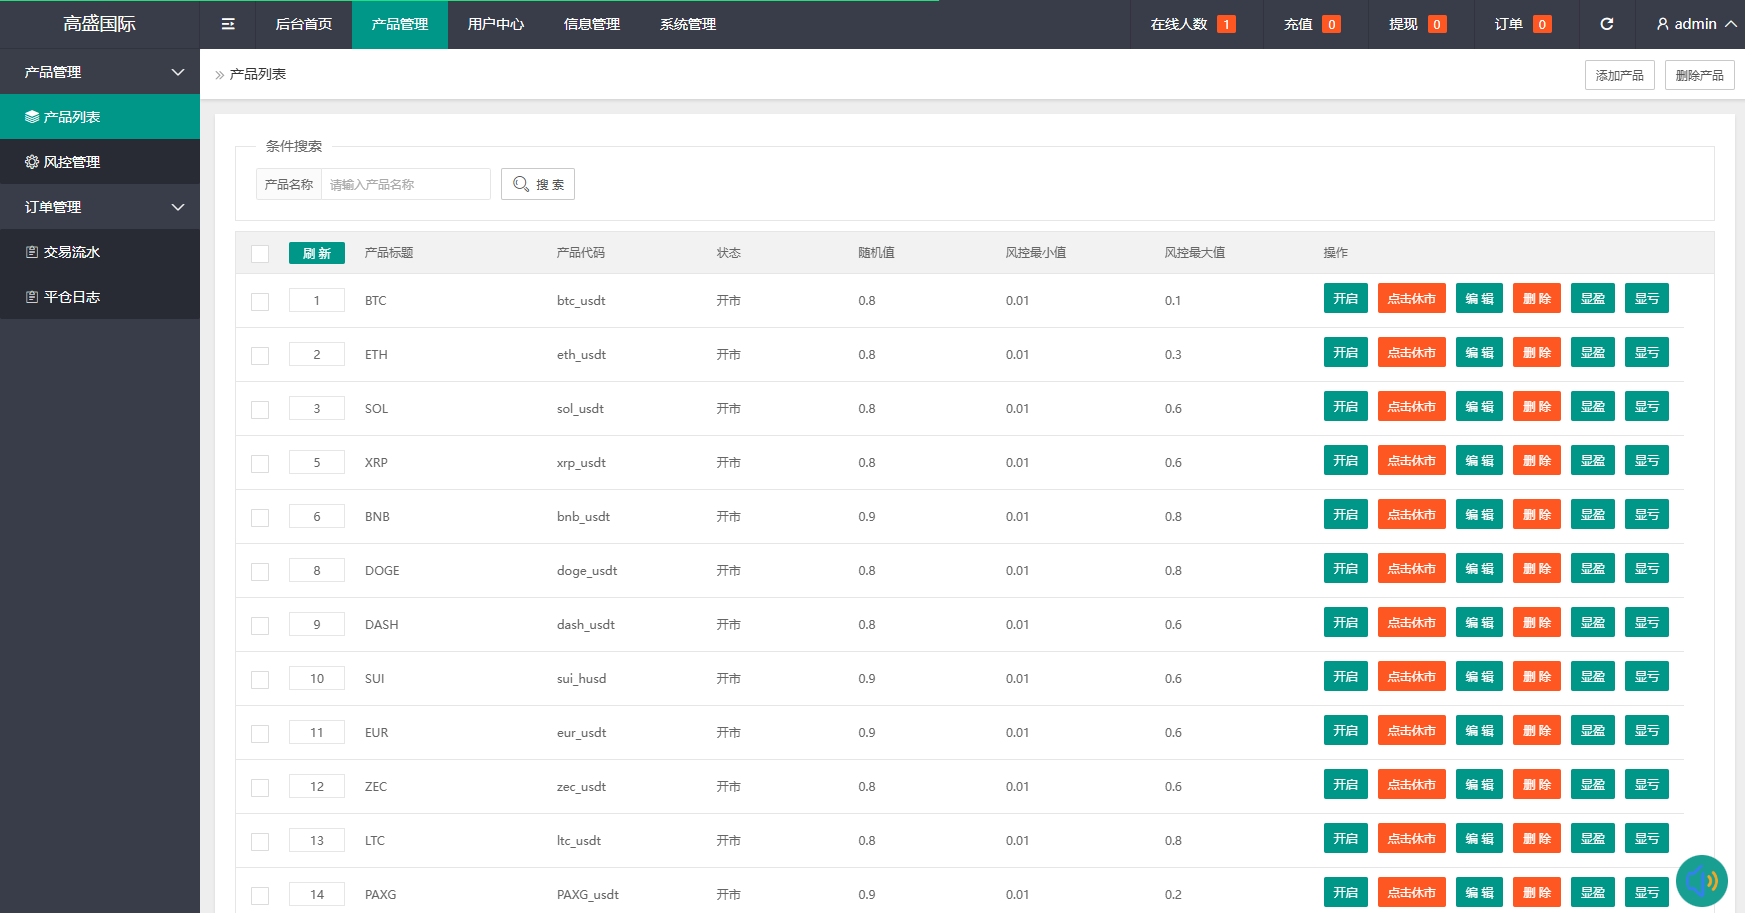Go to 系统管理 in the top navigation
The height and width of the screenshot is (913, 1745).
pyautogui.click(x=688, y=24)
